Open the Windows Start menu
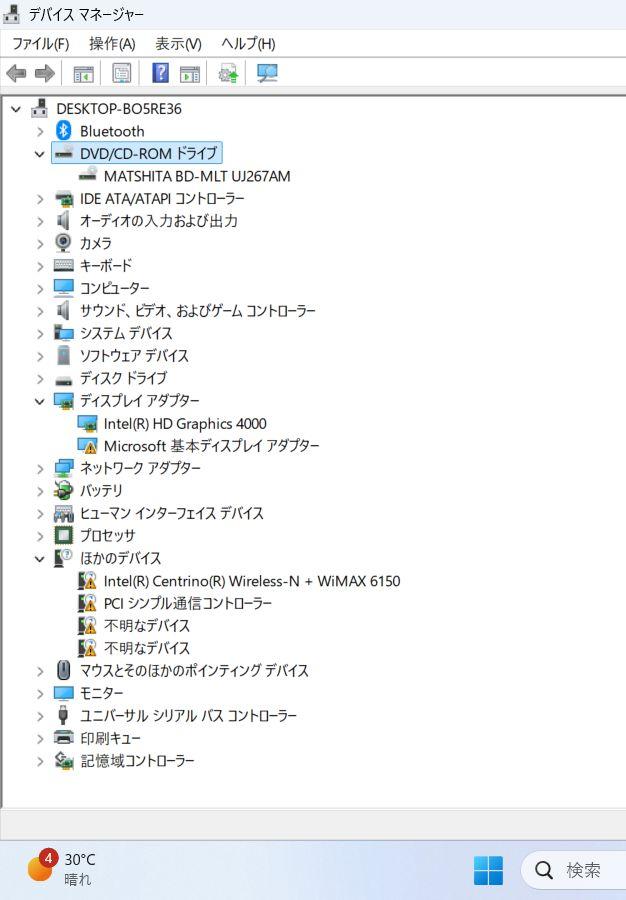This screenshot has height=900, width=626. 488,870
